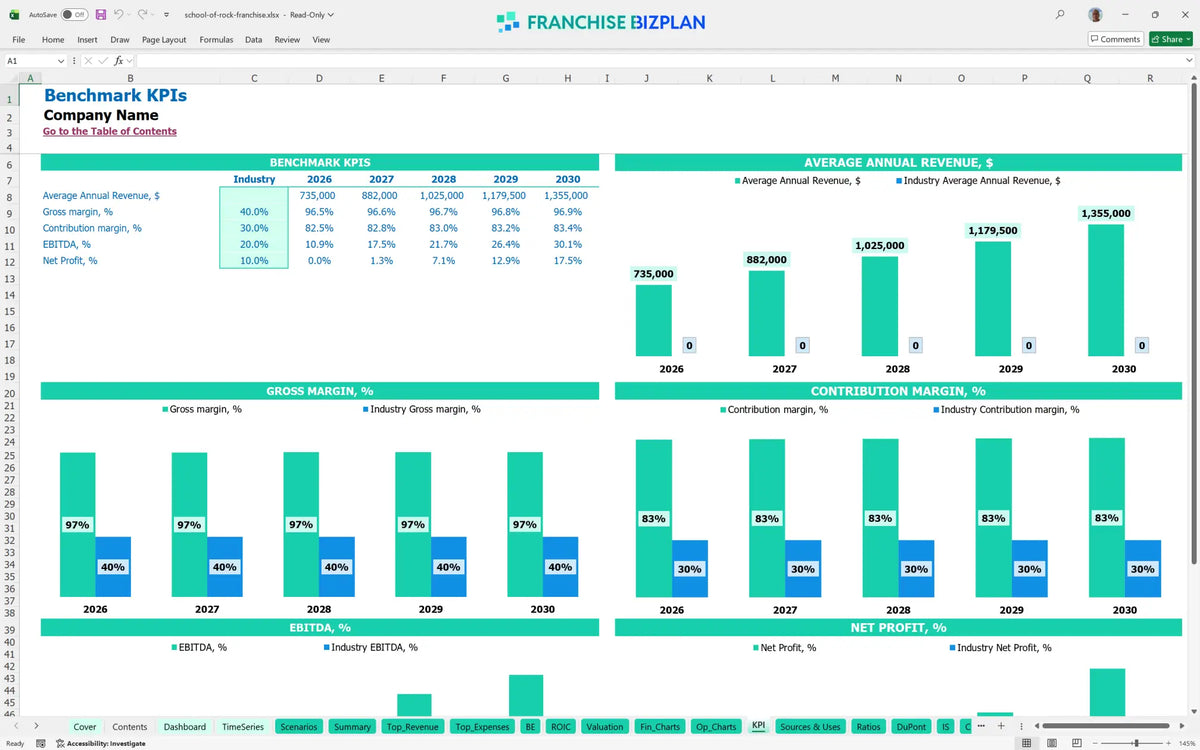Select the Industry Gross margin 40.0% cell
1200x750 pixels.
click(254, 212)
